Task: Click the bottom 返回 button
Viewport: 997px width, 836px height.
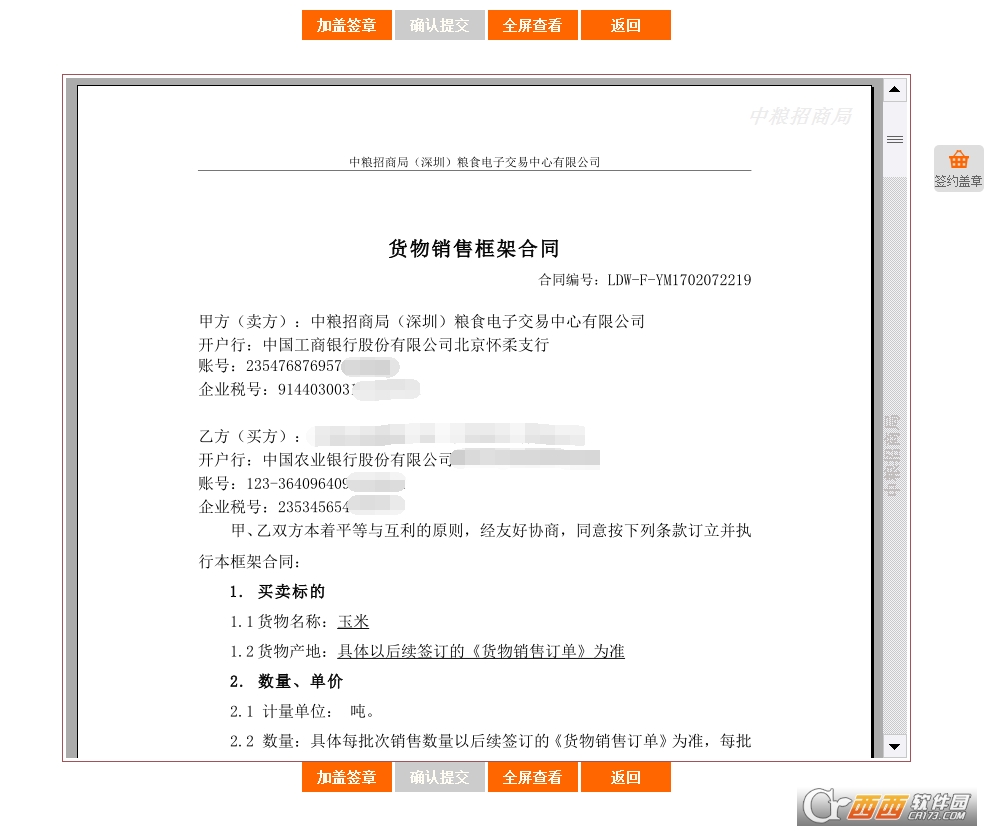Action: (x=626, y=777)
